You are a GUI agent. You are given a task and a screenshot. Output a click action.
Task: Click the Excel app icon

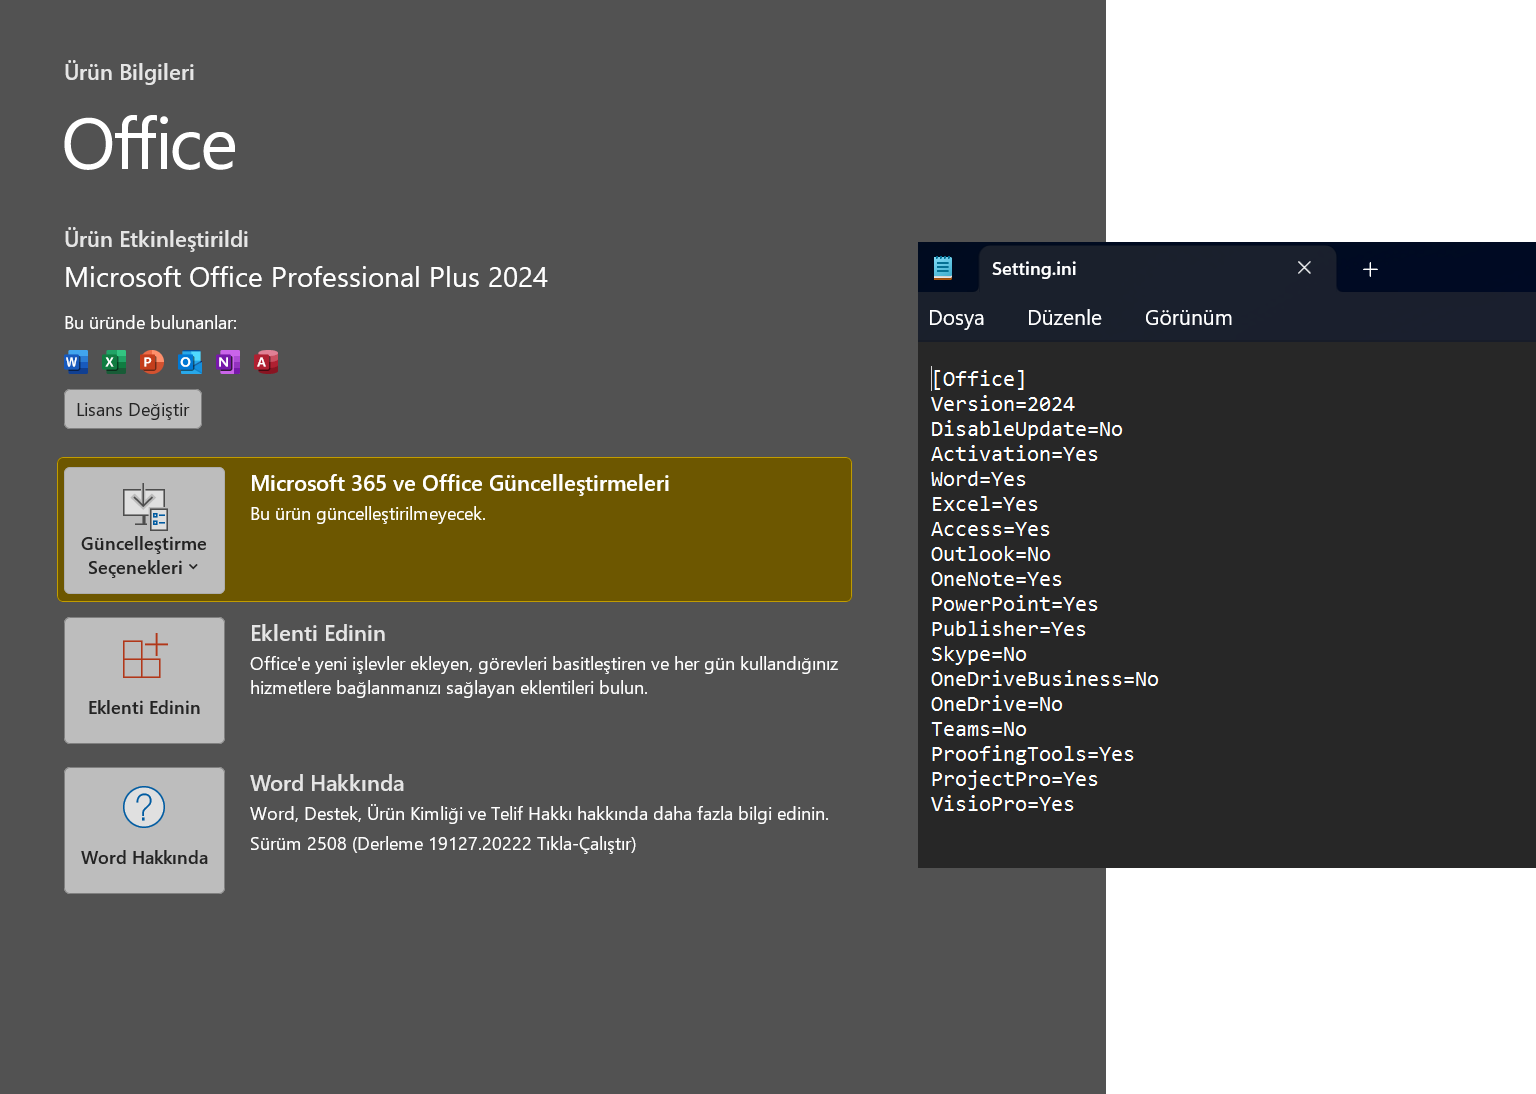pos(114,362)
